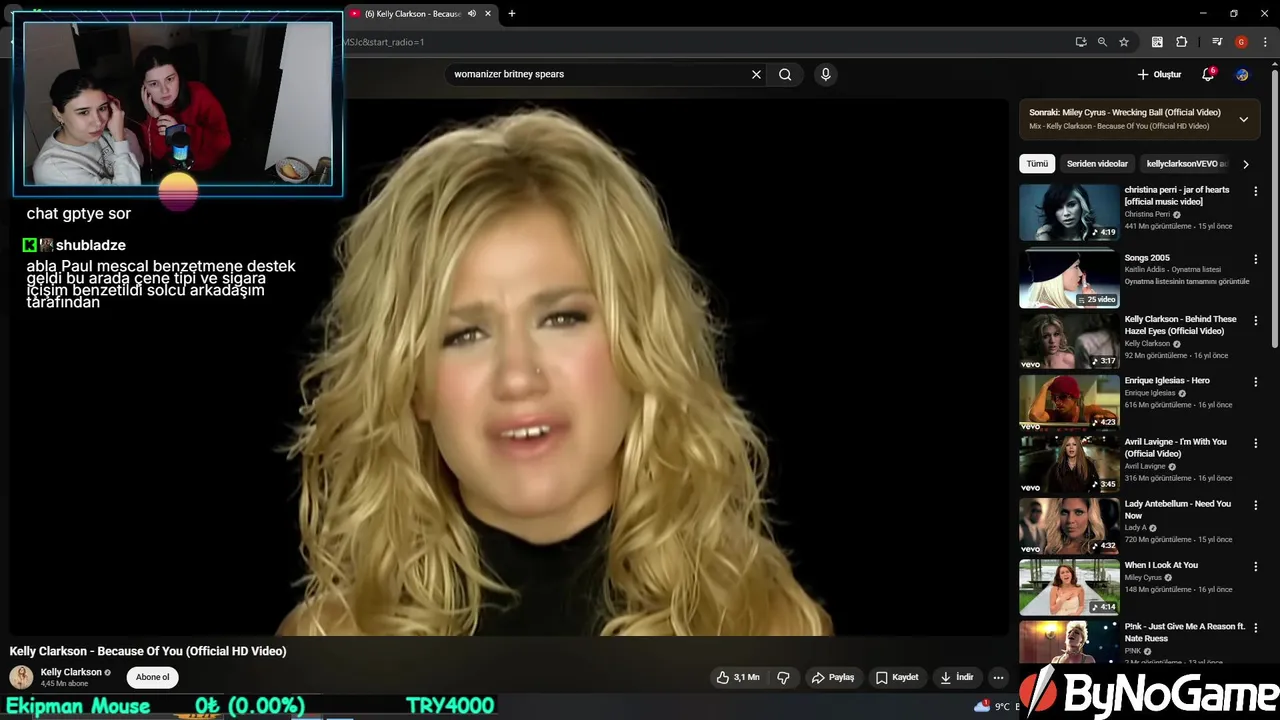Select the Tümü filter chip

[x=1037, y=164]
